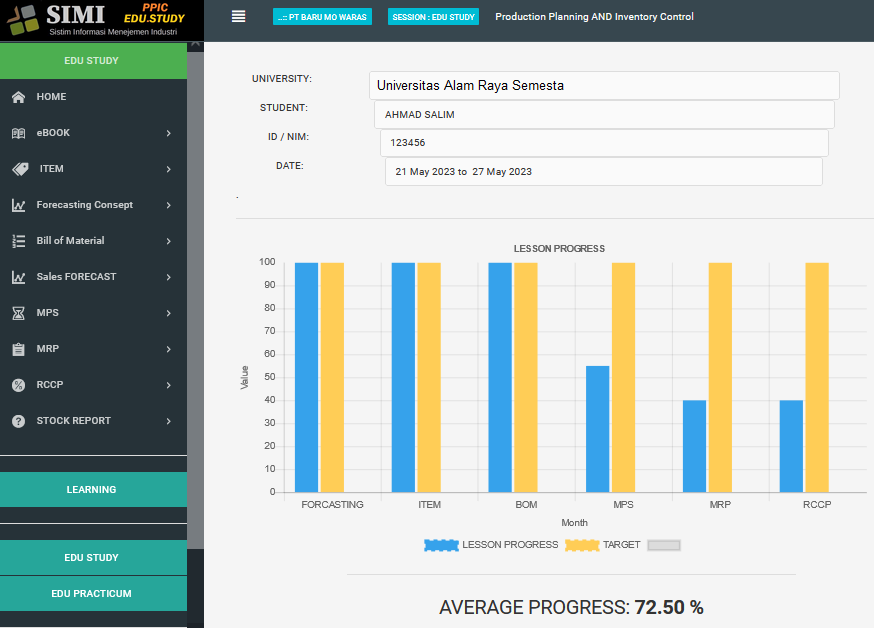Expand the eBOOK submenu arrow

coord(168,133)
